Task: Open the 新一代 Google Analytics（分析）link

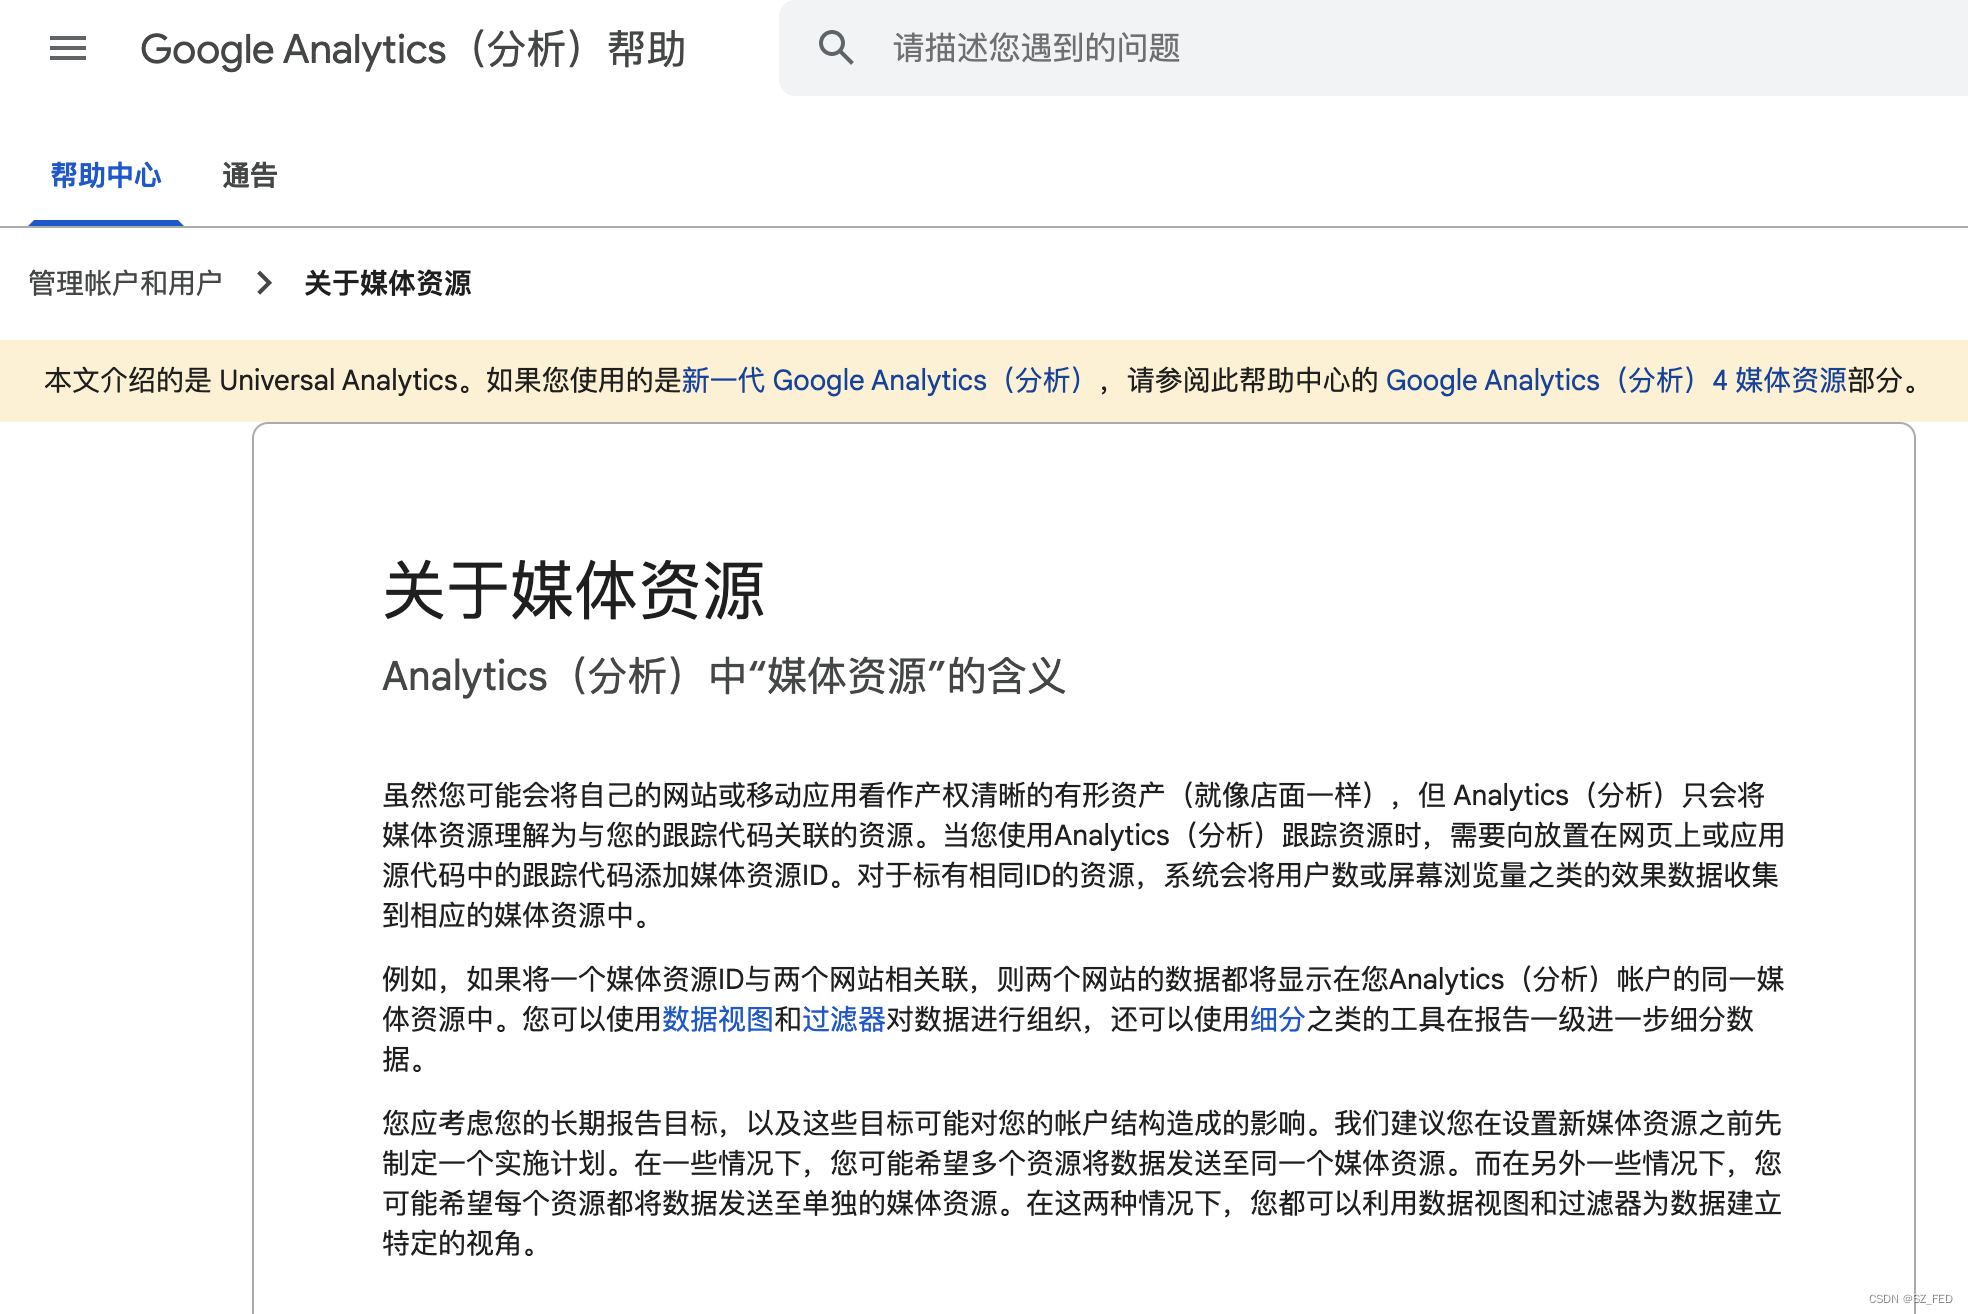Action: (885, 381)
